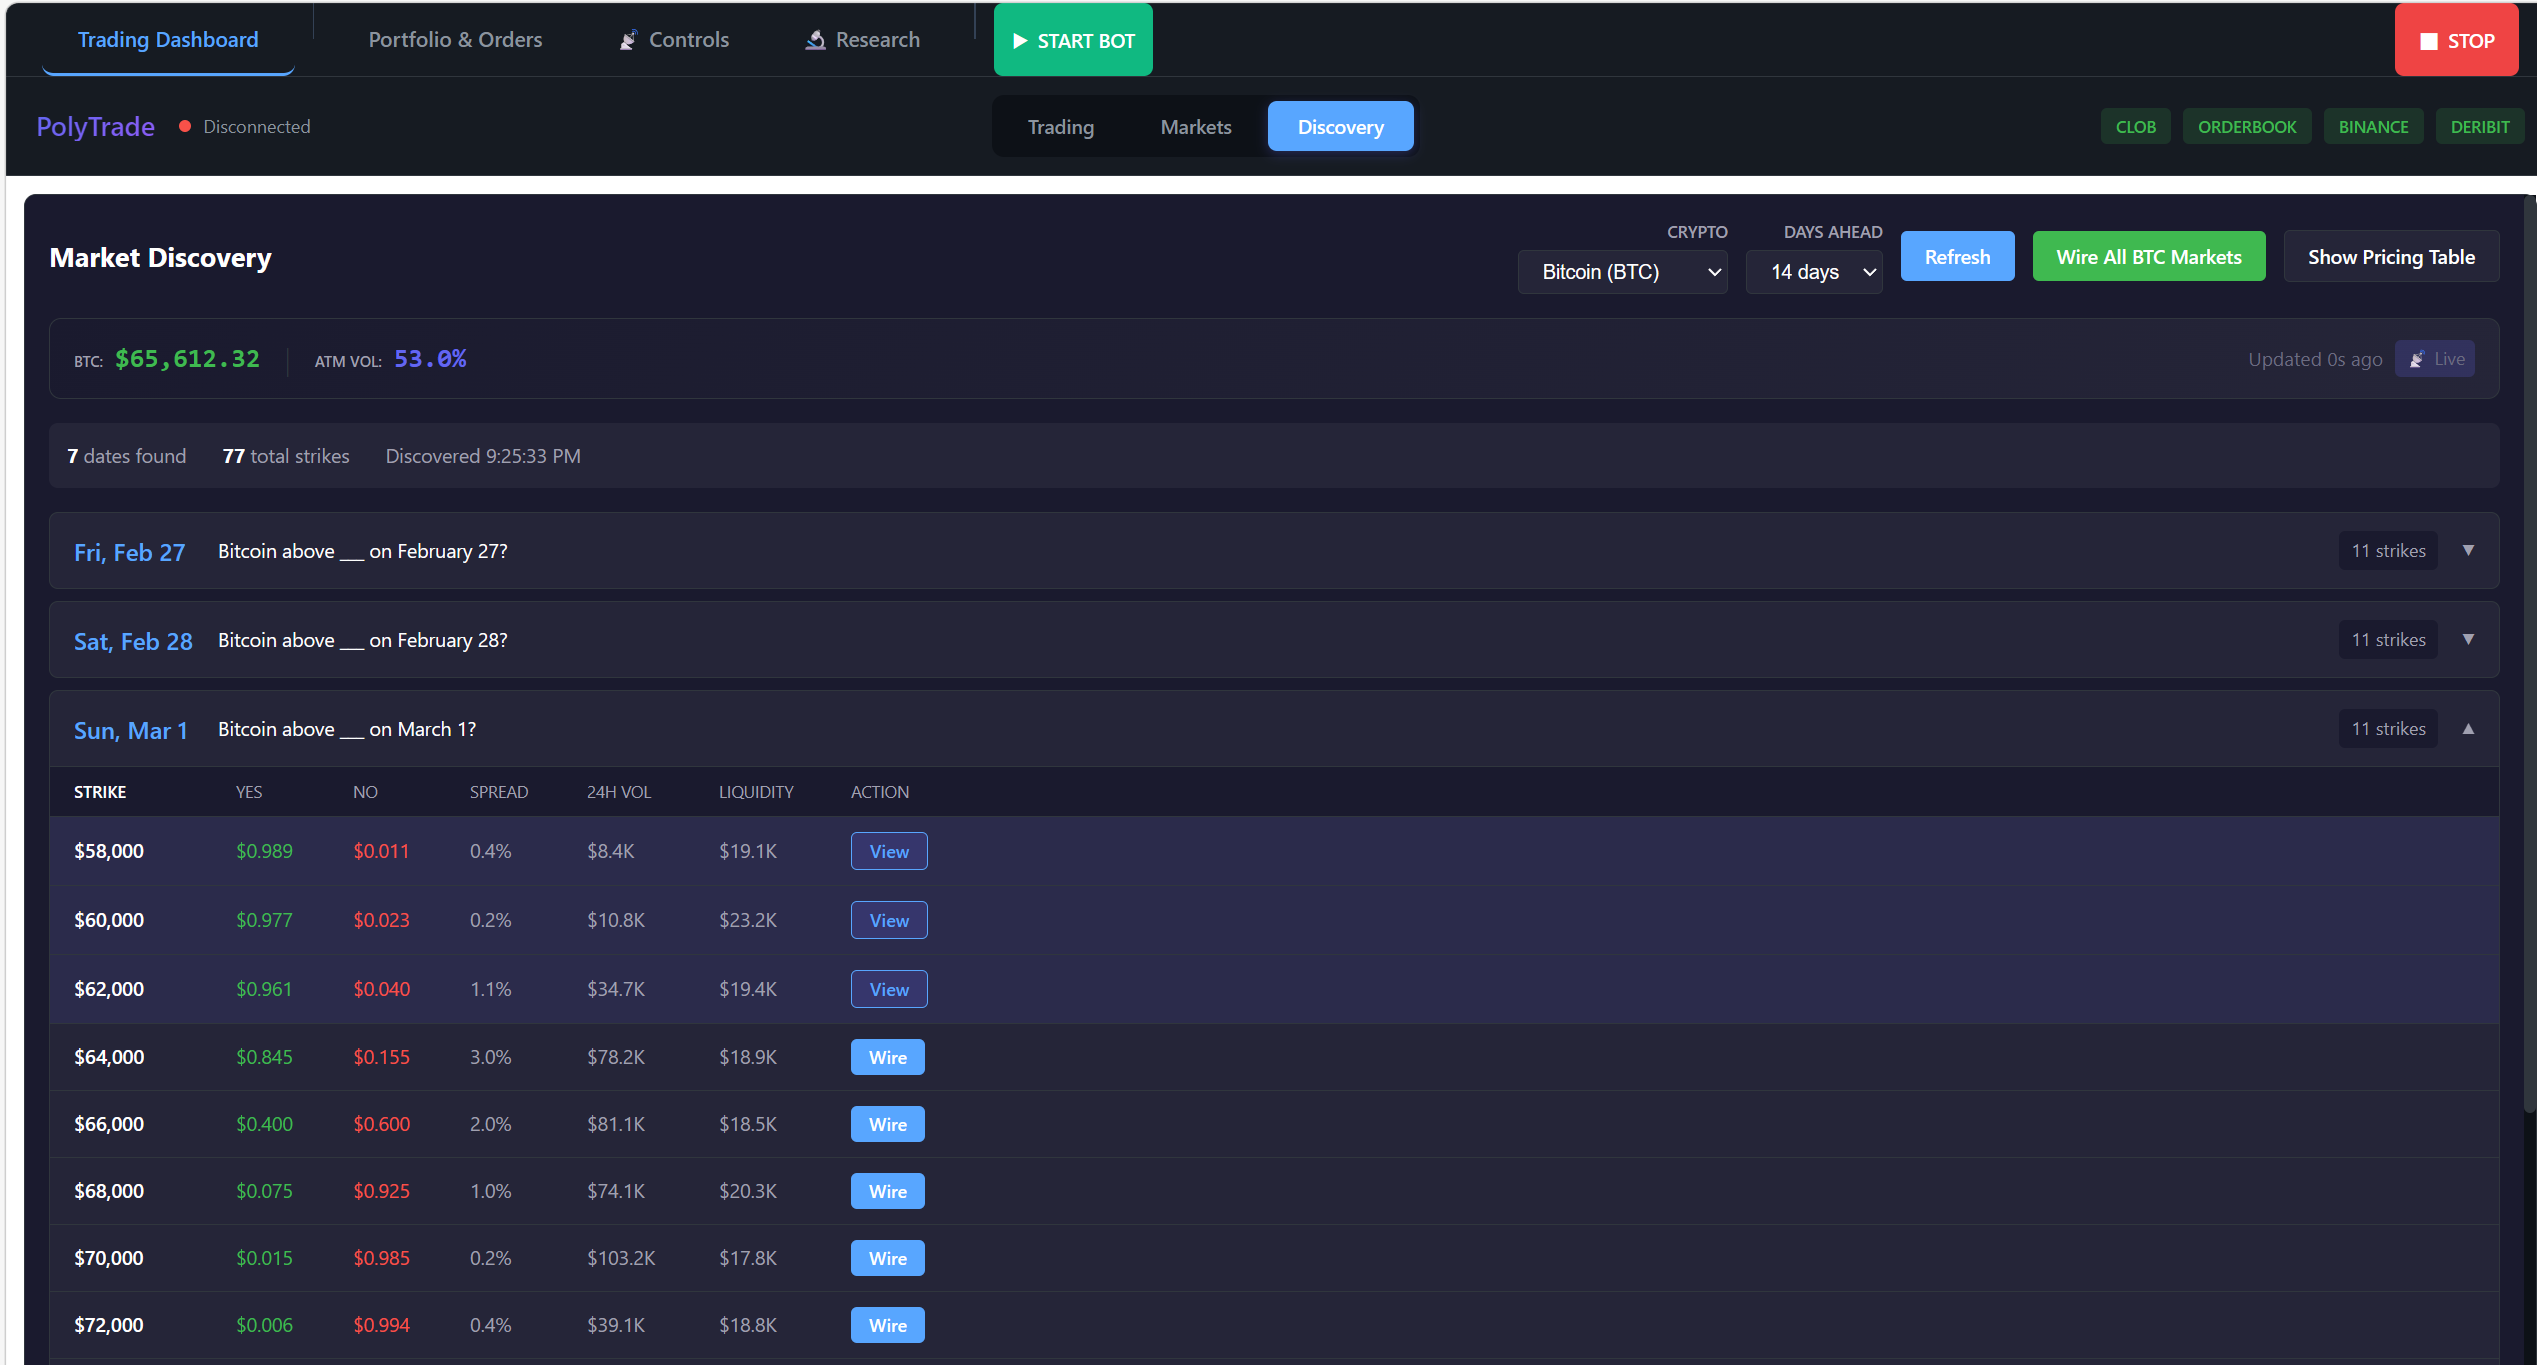Screen dimensions: 2537x1365
Task: Switch to the Portfolio & Orders tab
Action: click(455, 40)
